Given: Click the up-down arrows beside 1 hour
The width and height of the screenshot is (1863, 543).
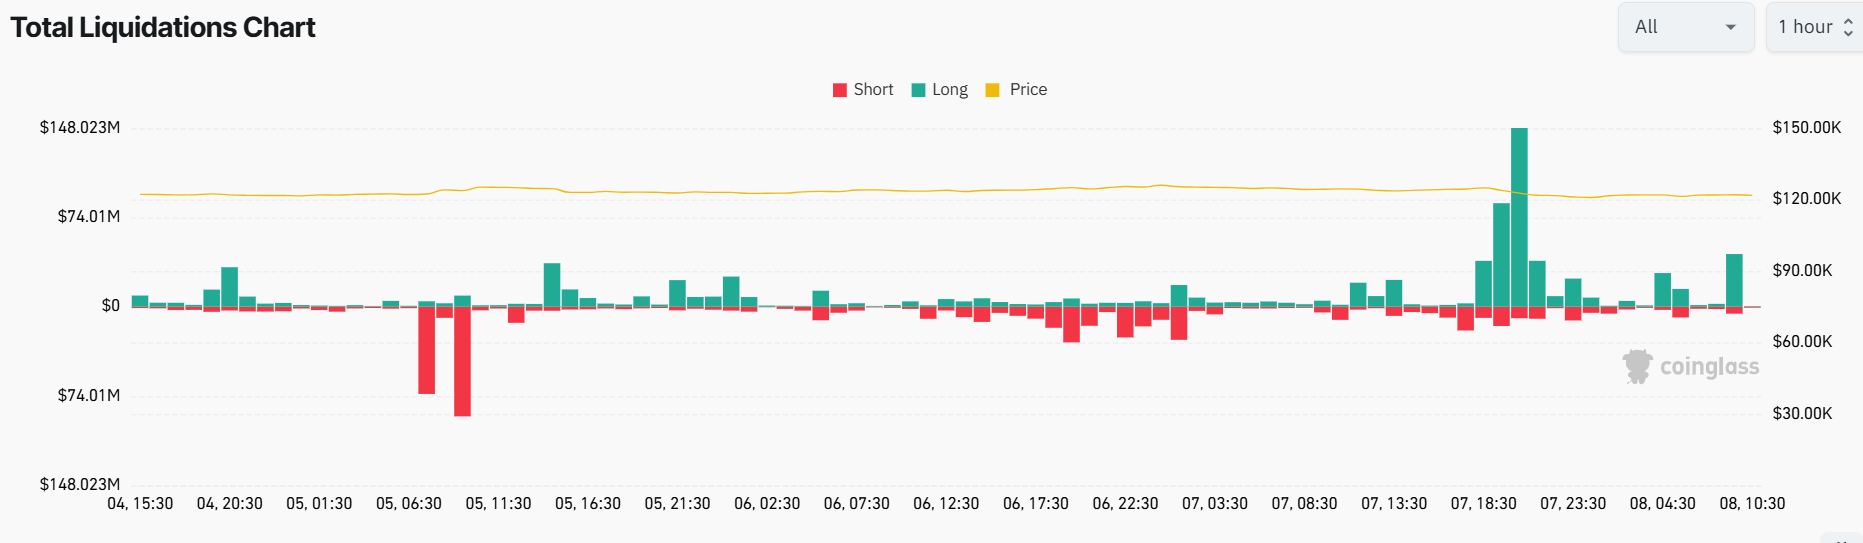Looking at the screenshot, I should point(1848,28).
